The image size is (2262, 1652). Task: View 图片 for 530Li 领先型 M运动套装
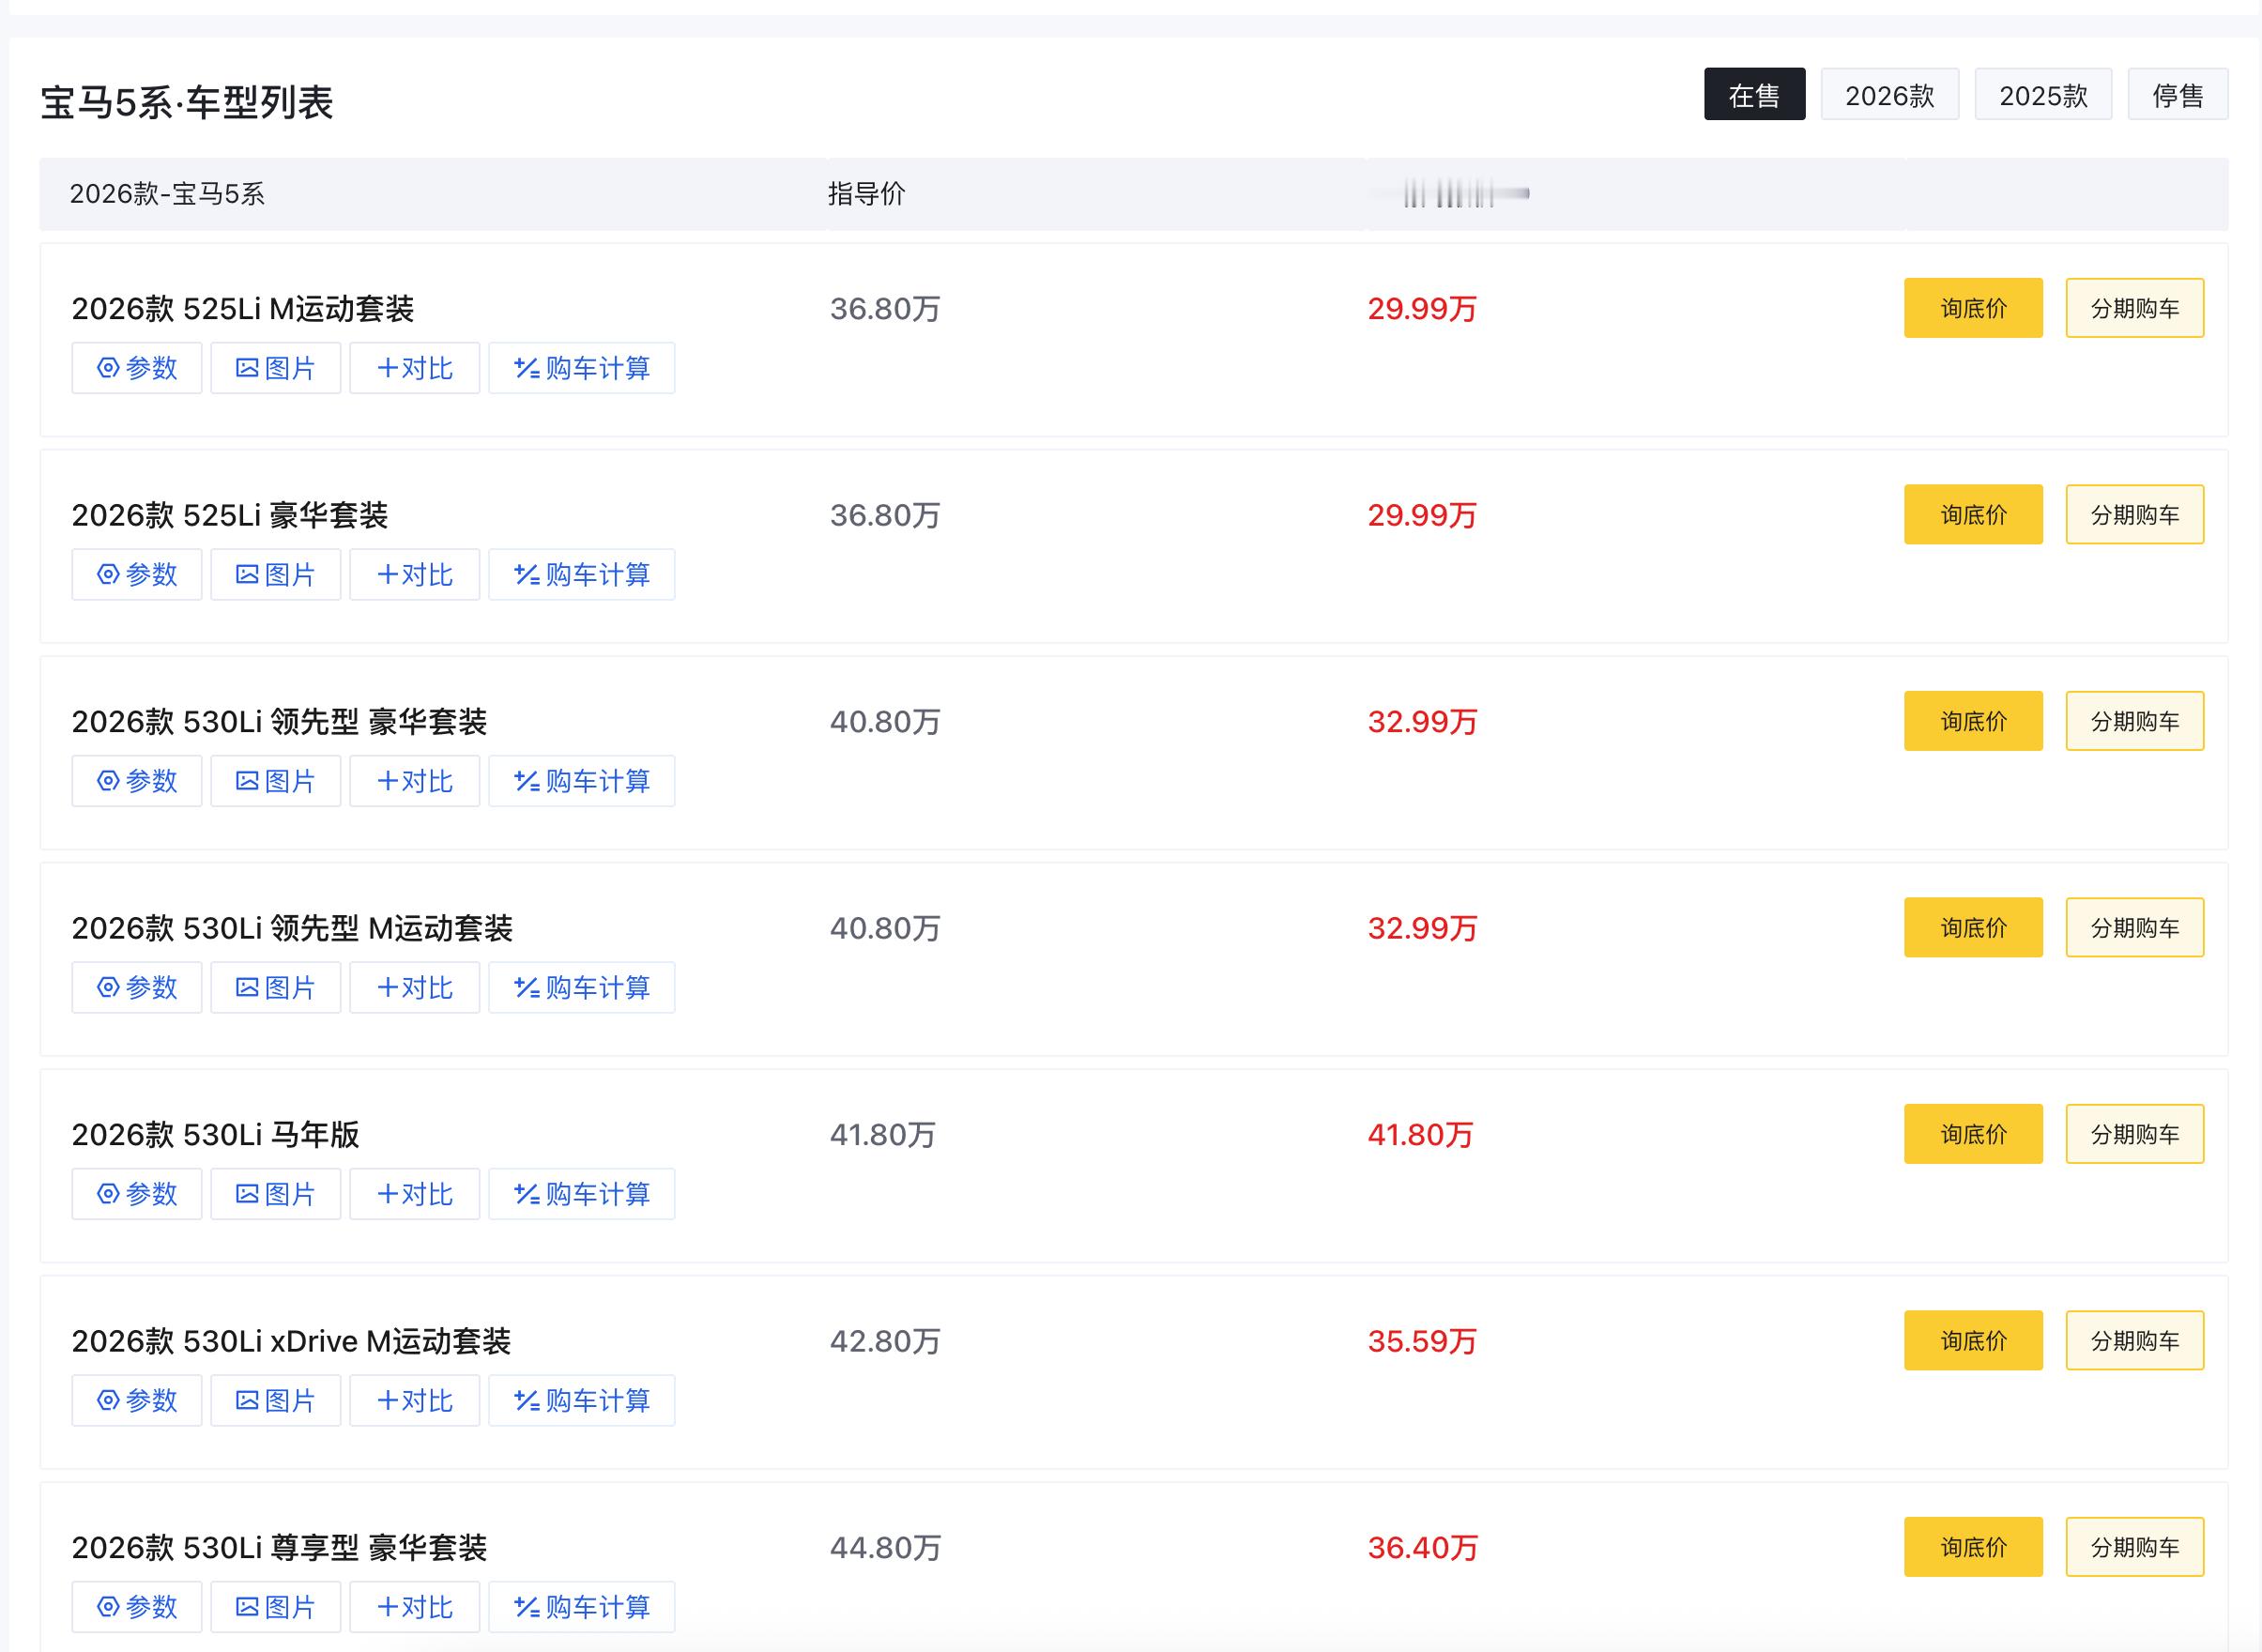coord(276,987)
